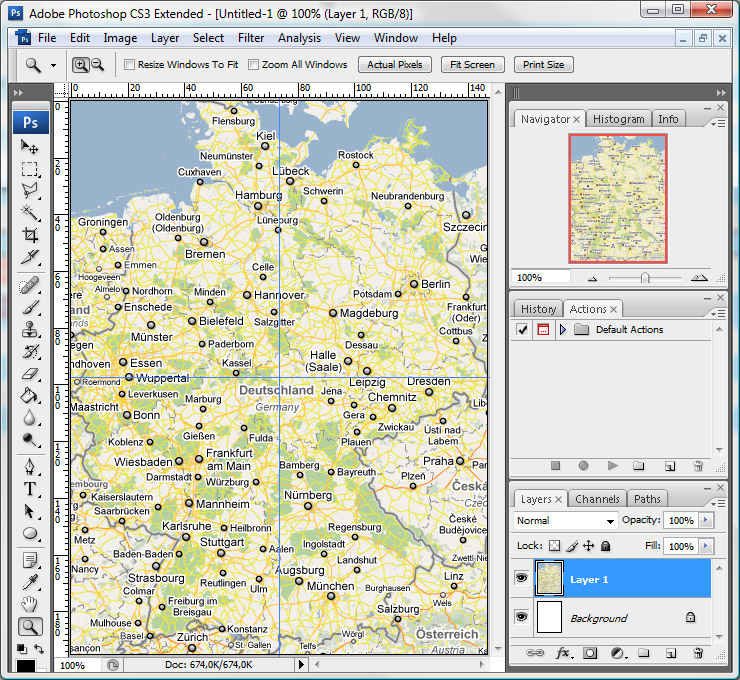The width and height of the screenshot is (740, 680).
Task: Toggle lock all icon
Action: click(x=605, y=546)
